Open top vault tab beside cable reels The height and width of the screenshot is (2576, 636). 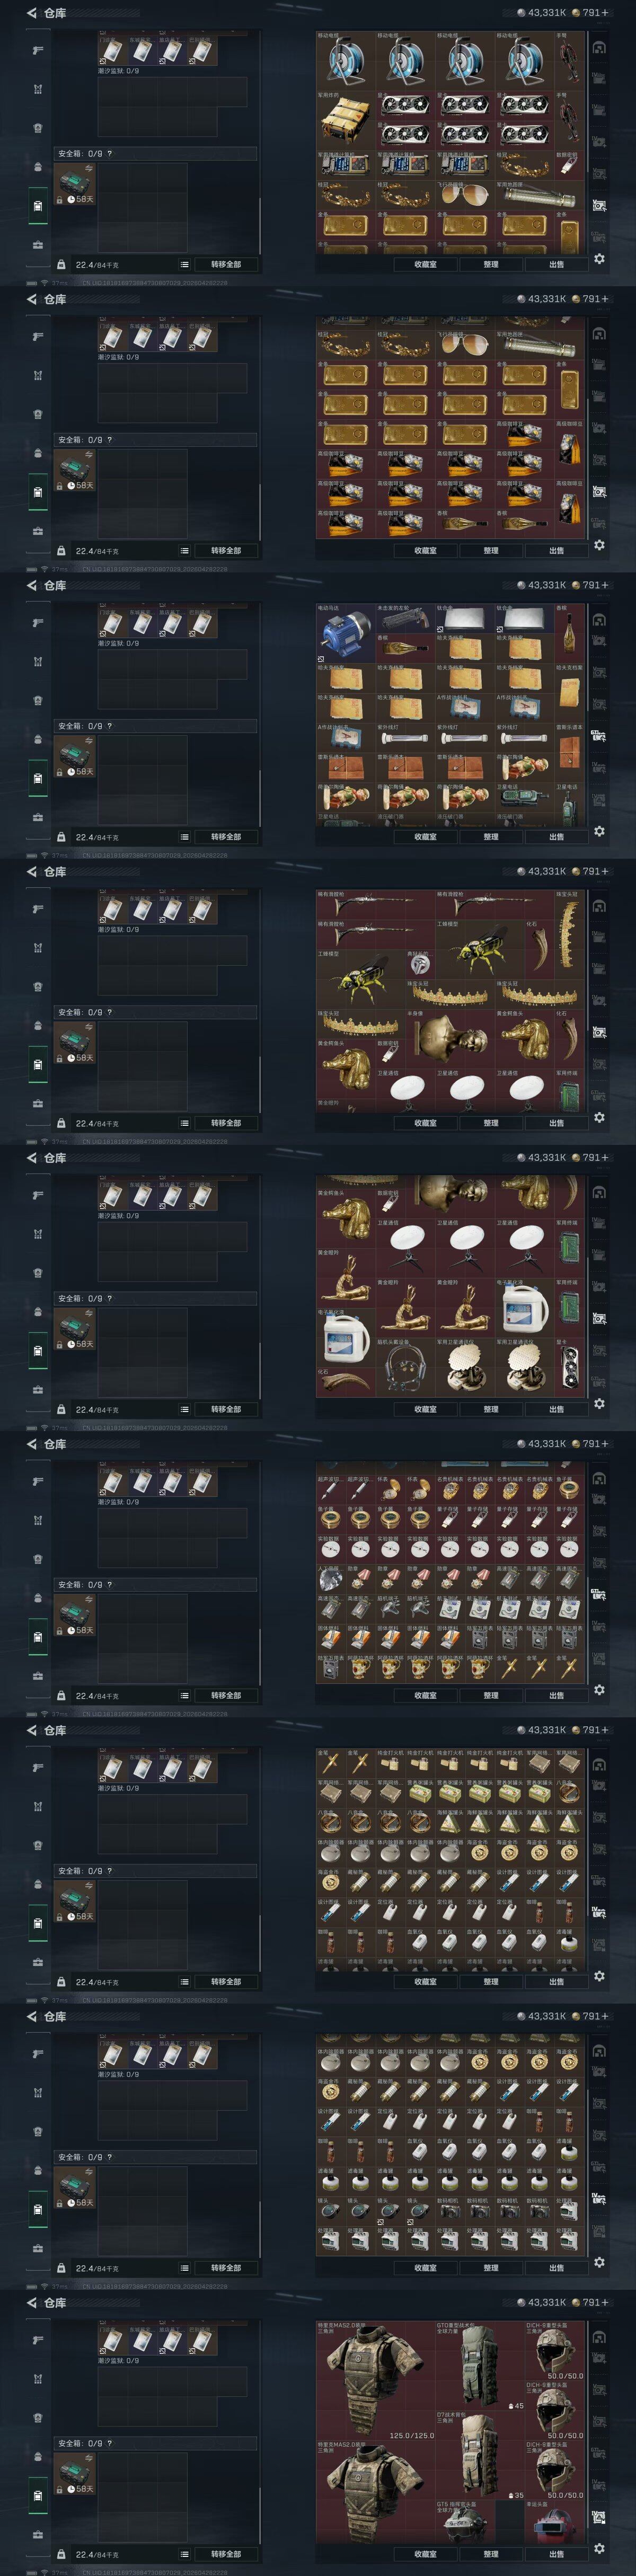click(599, 47)
